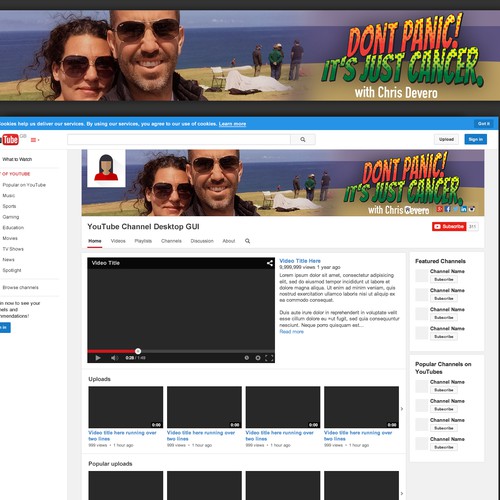
Task: Open the last video thumbnail in the Uploads row
Action: (361, 407)
